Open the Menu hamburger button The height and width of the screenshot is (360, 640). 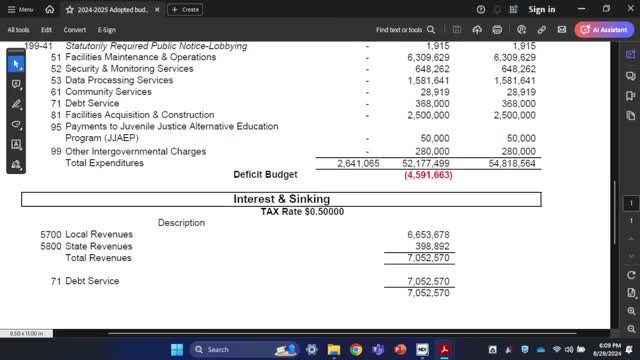click(x=20, y=9)
